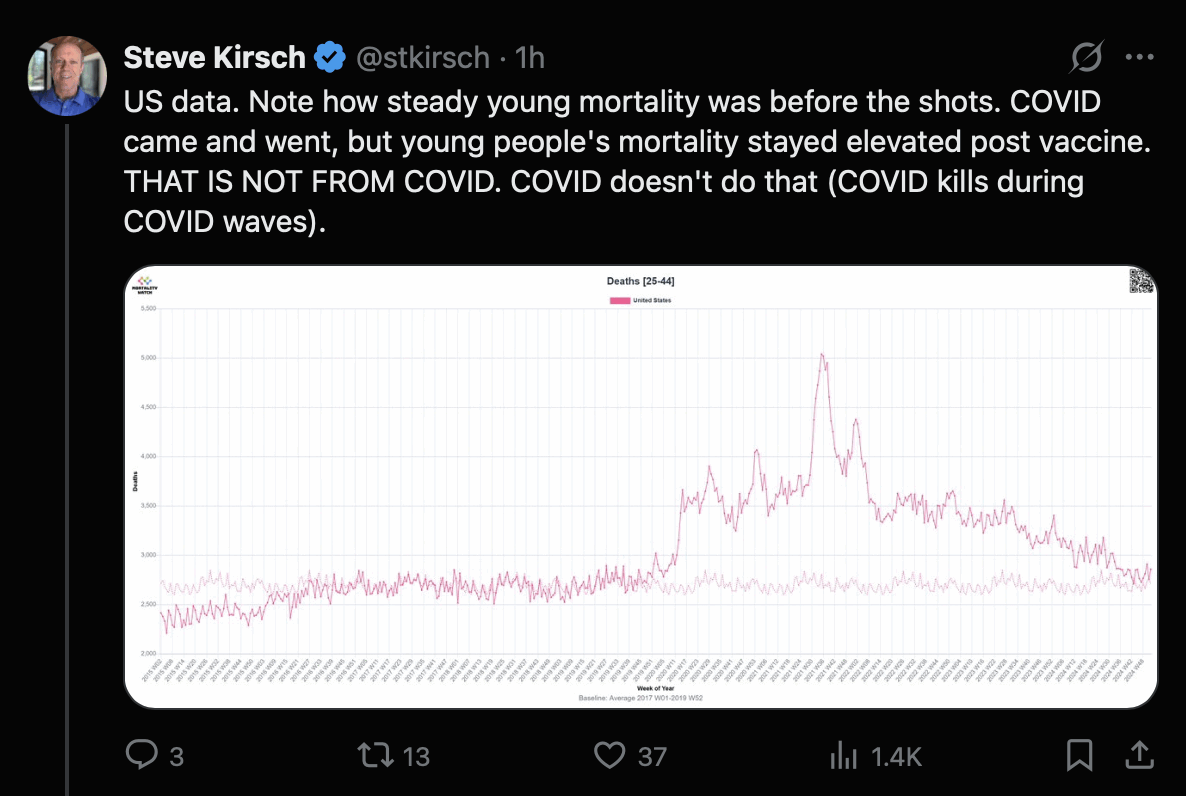Like the post with the heart
This screenshot has height=796, width=1186.
(609, 755)
